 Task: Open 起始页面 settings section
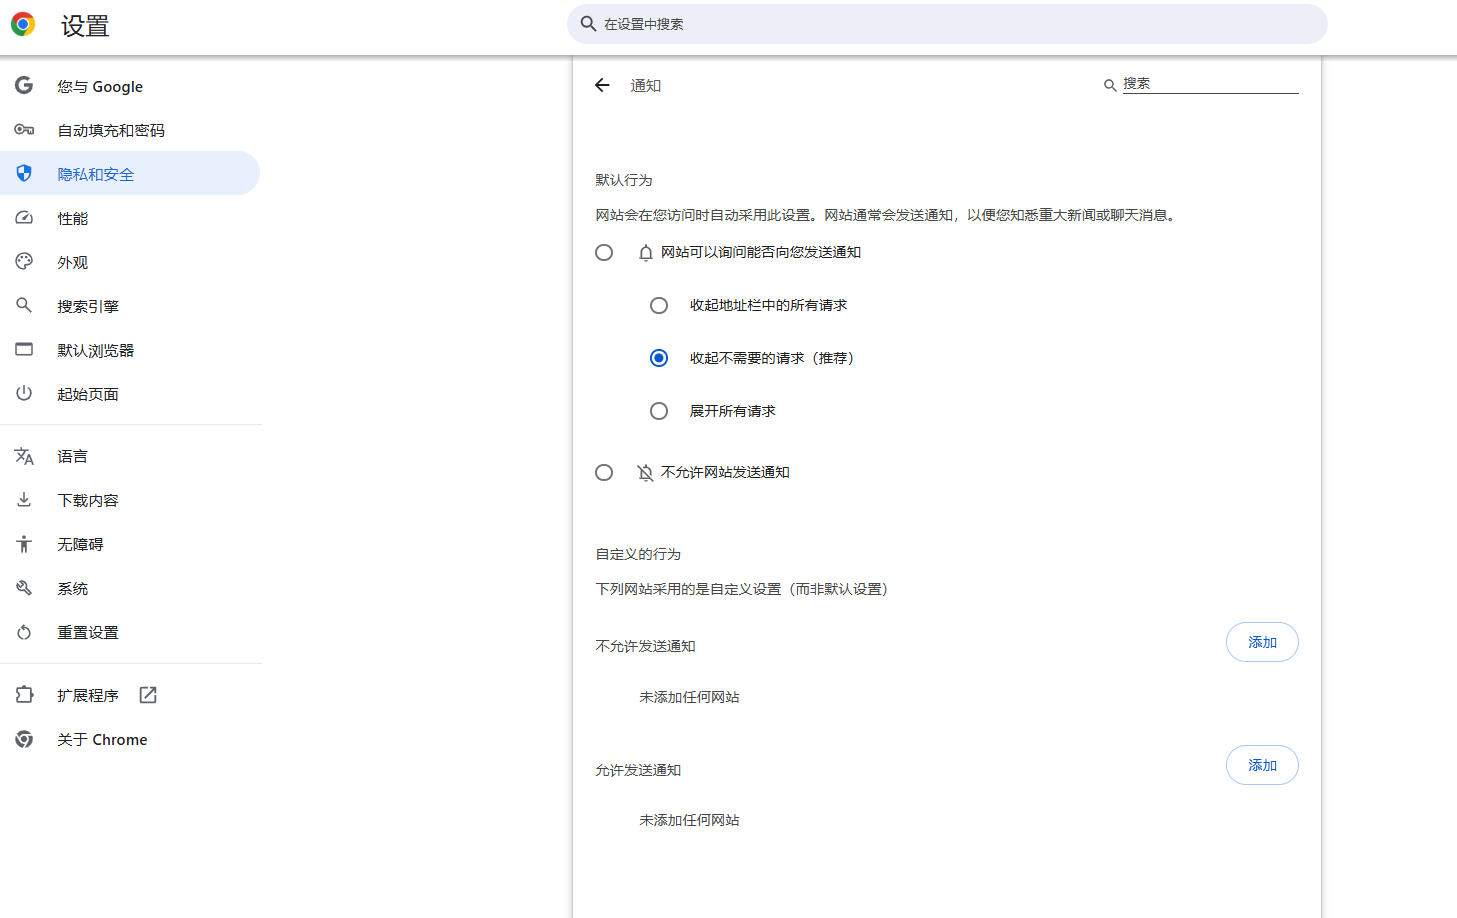pyautogui.click(x=130, y=394)
